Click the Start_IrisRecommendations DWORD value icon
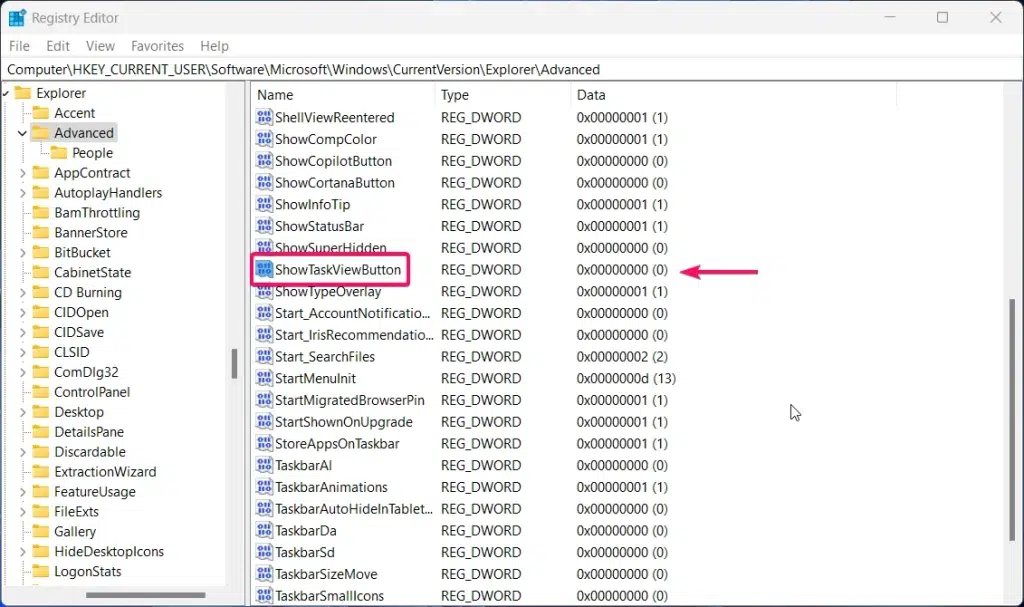The image size is (1024, 607). click(264, 335)
